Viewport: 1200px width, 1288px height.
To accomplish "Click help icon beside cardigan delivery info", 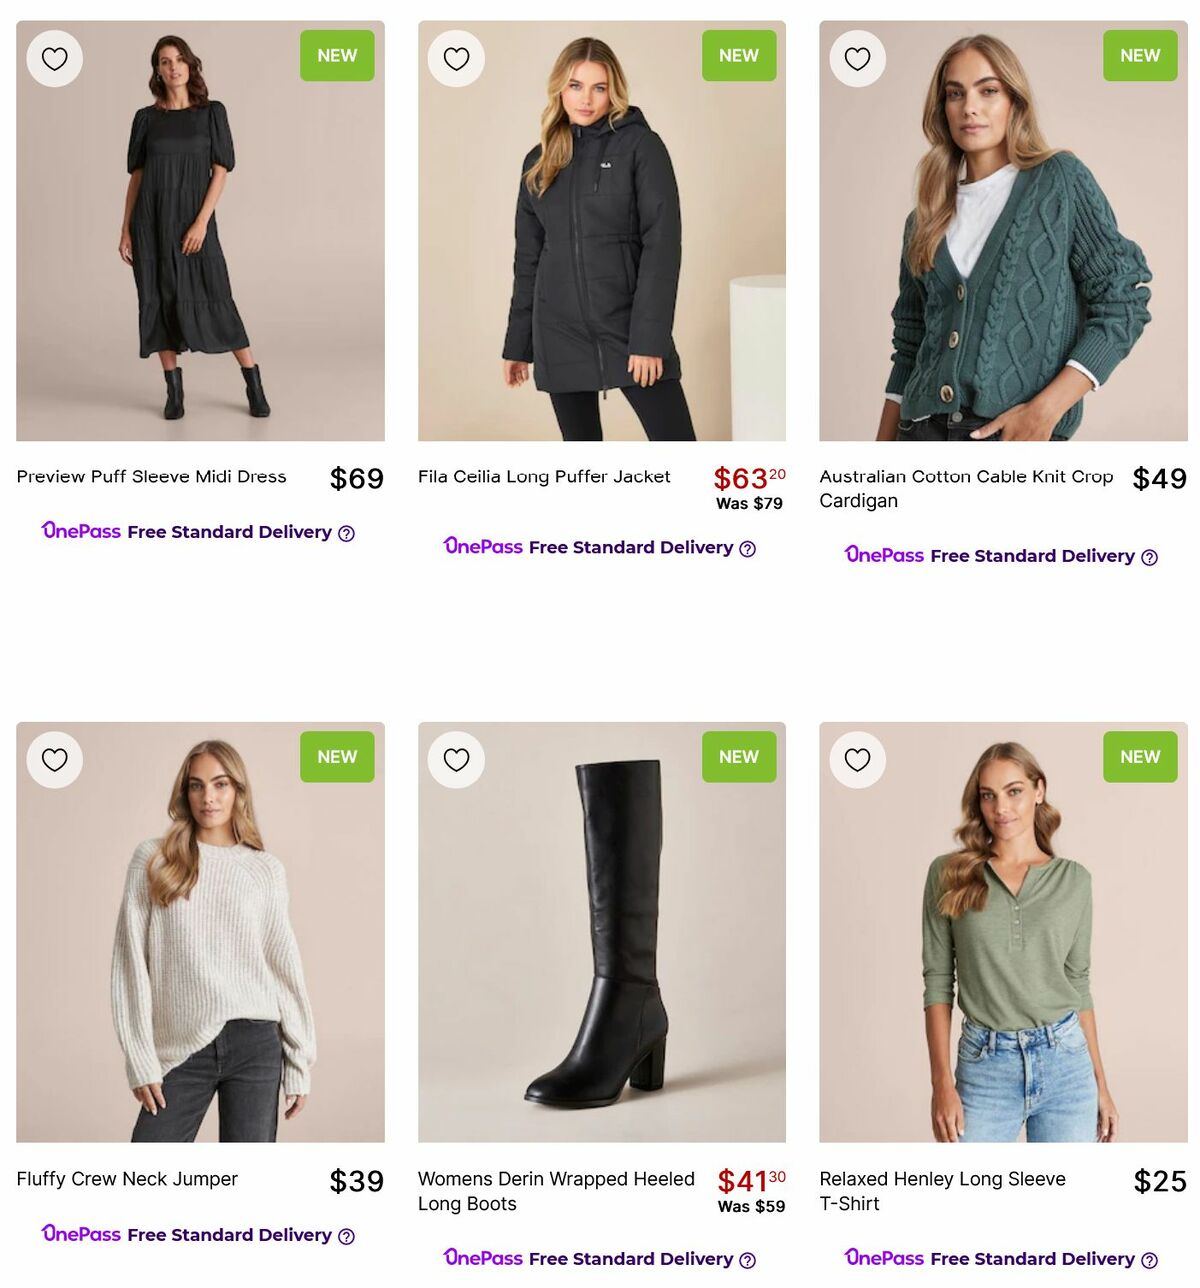I will pyautogui.click(x=1150, y=556).
